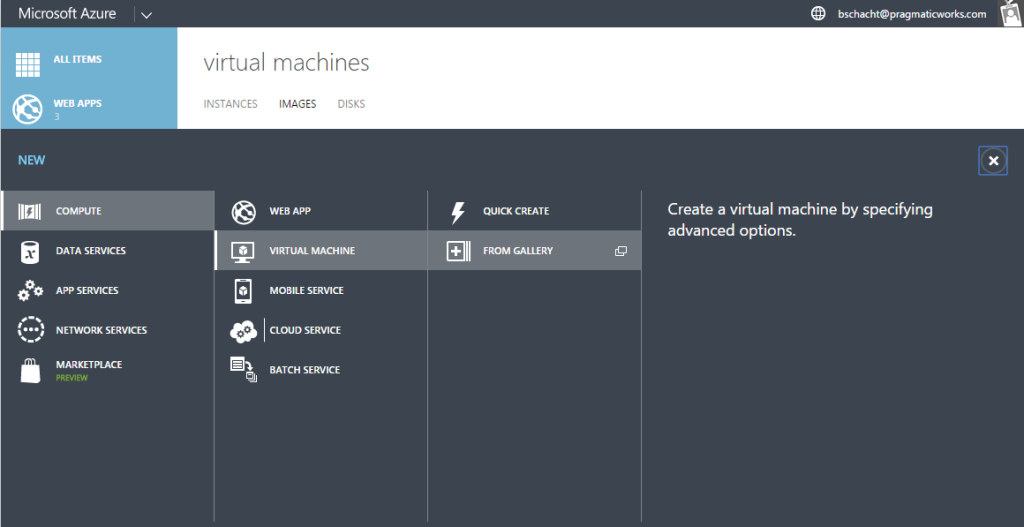
Task: Choose Virtual Machine from the compute list
Action: pos(311,251)
